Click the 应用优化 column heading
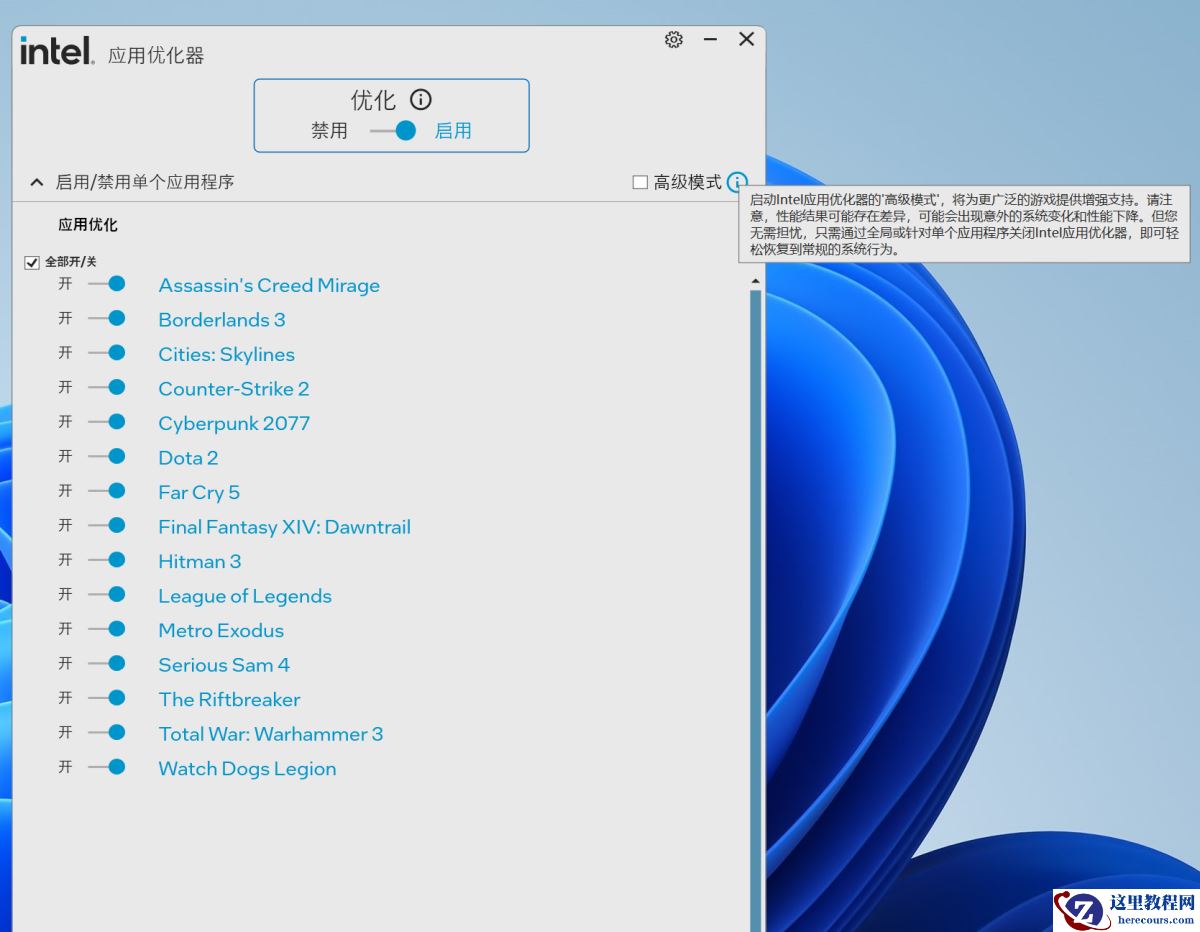Screen dimensions: 1200x932 [88, 225]
